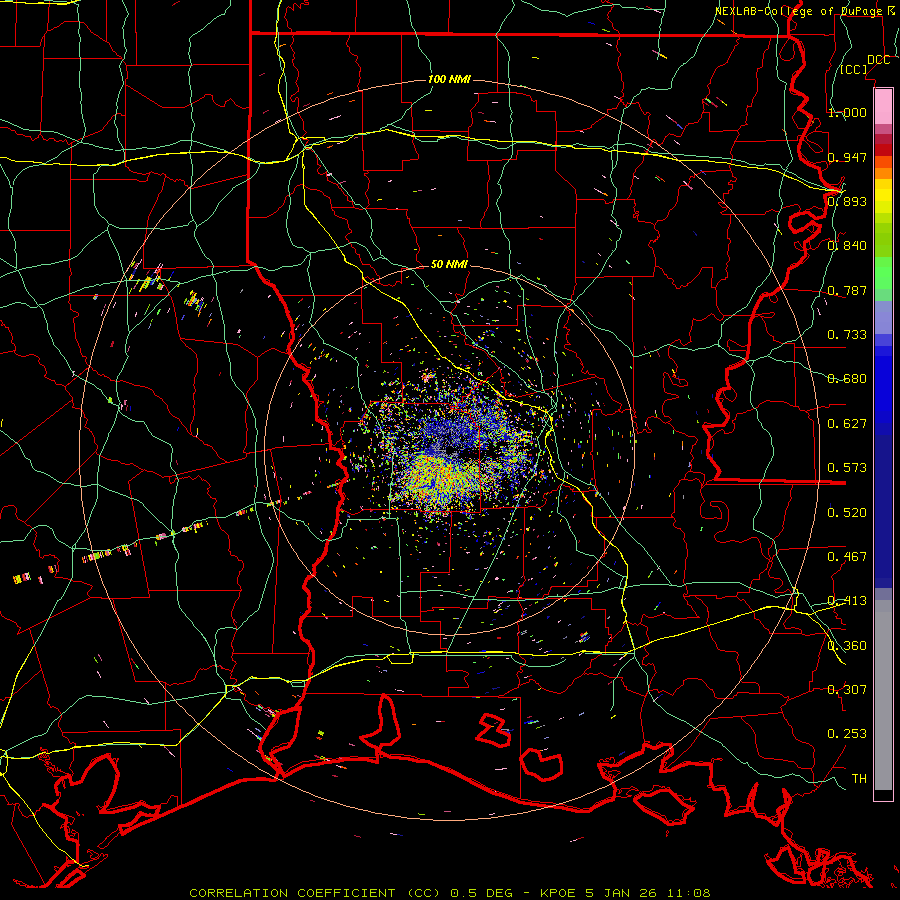The width and height of the screenshot is (900, 900).
Task: Click the 0.413 legend value
Action: [x=847, y=601]
